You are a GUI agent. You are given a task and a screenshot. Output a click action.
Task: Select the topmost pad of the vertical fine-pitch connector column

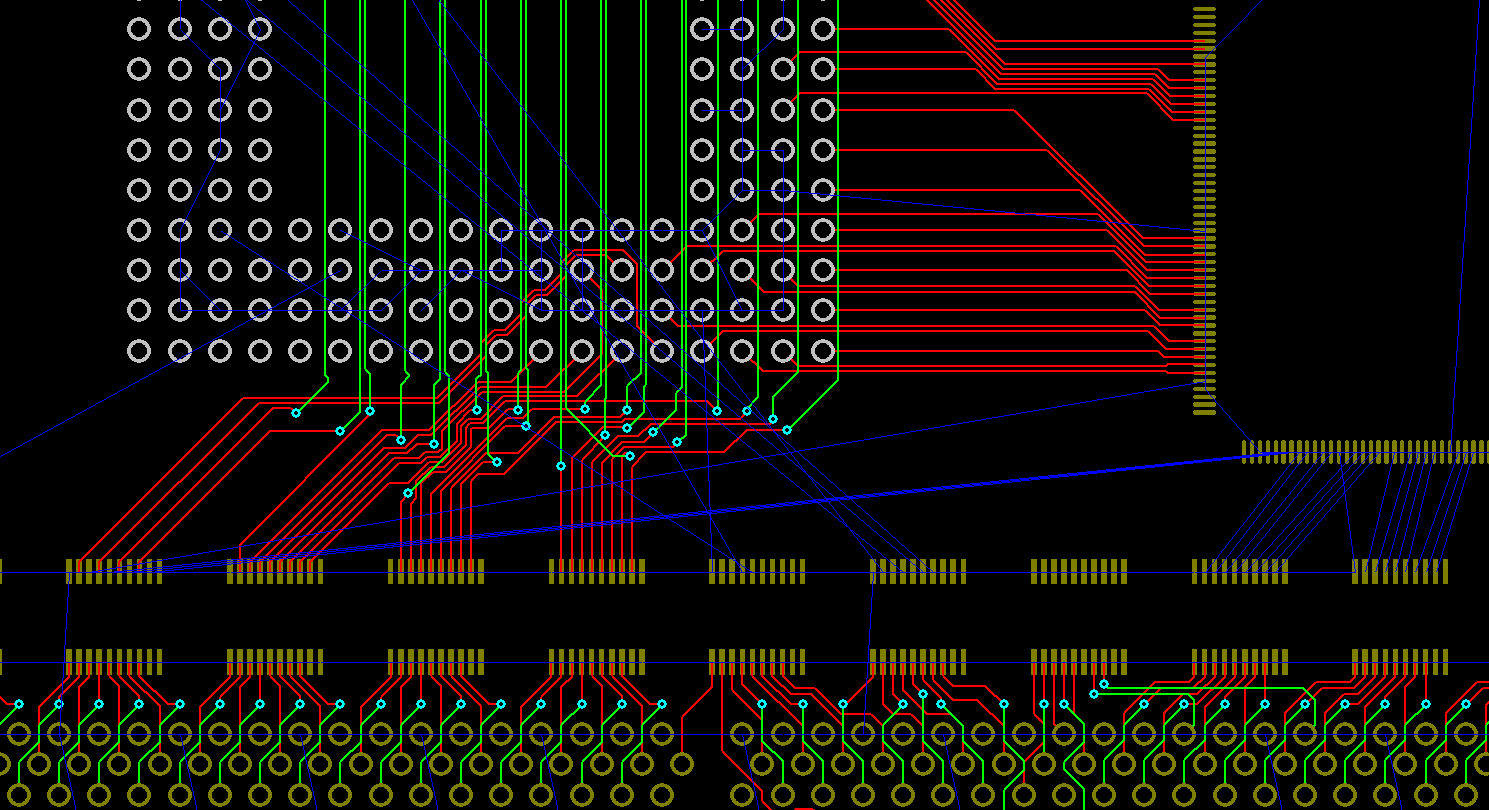click(1204, 9)
